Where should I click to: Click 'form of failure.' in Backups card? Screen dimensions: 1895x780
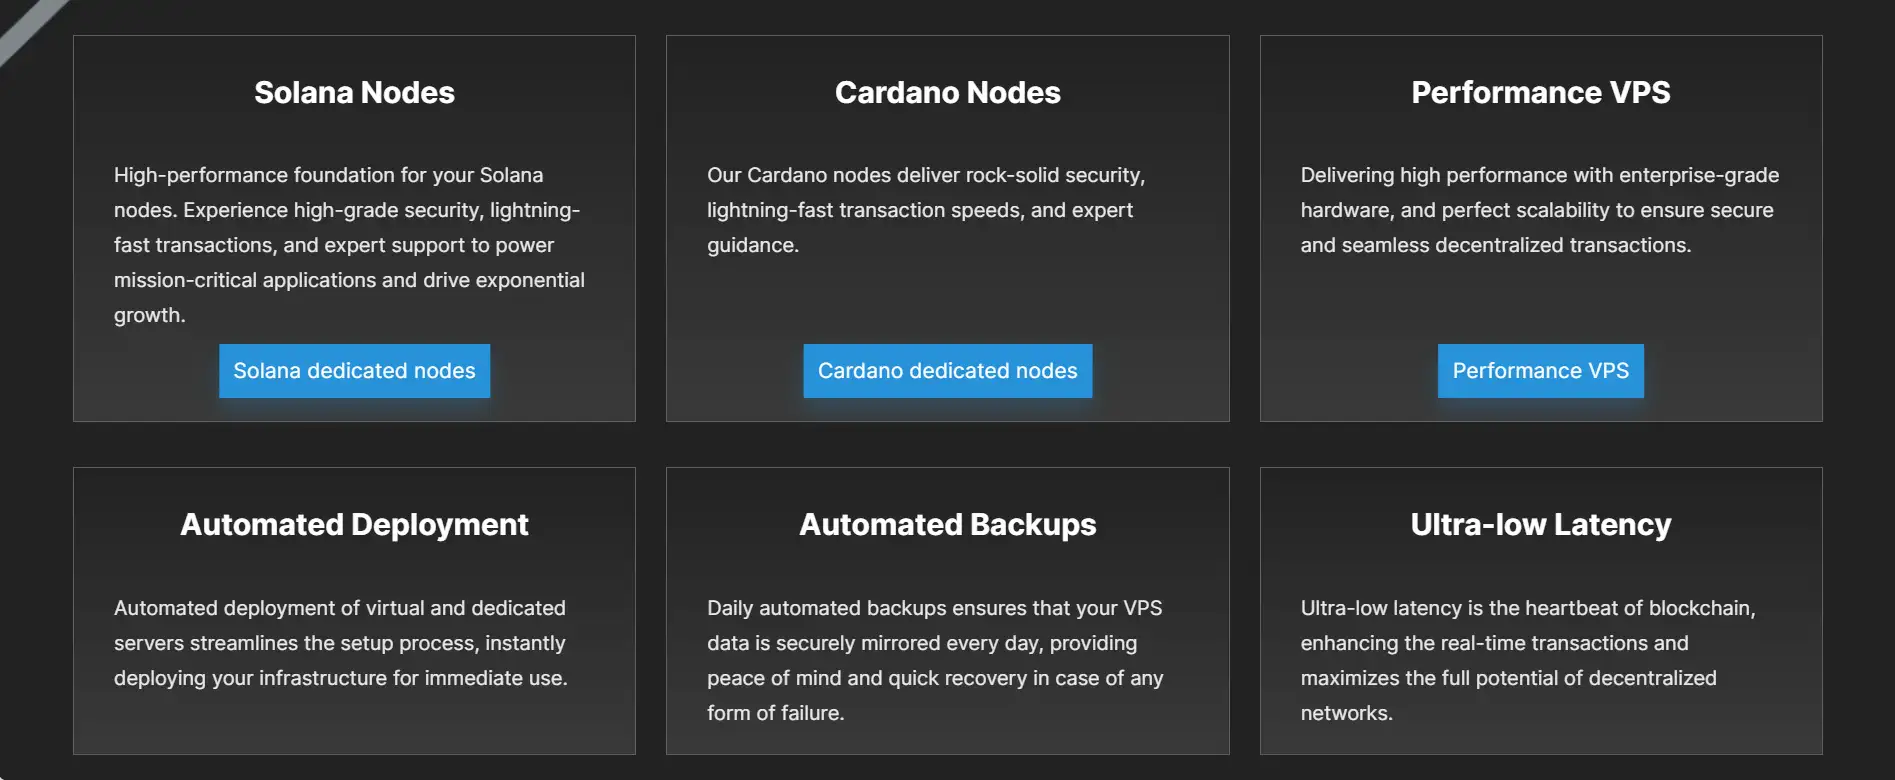coord(775,714)
